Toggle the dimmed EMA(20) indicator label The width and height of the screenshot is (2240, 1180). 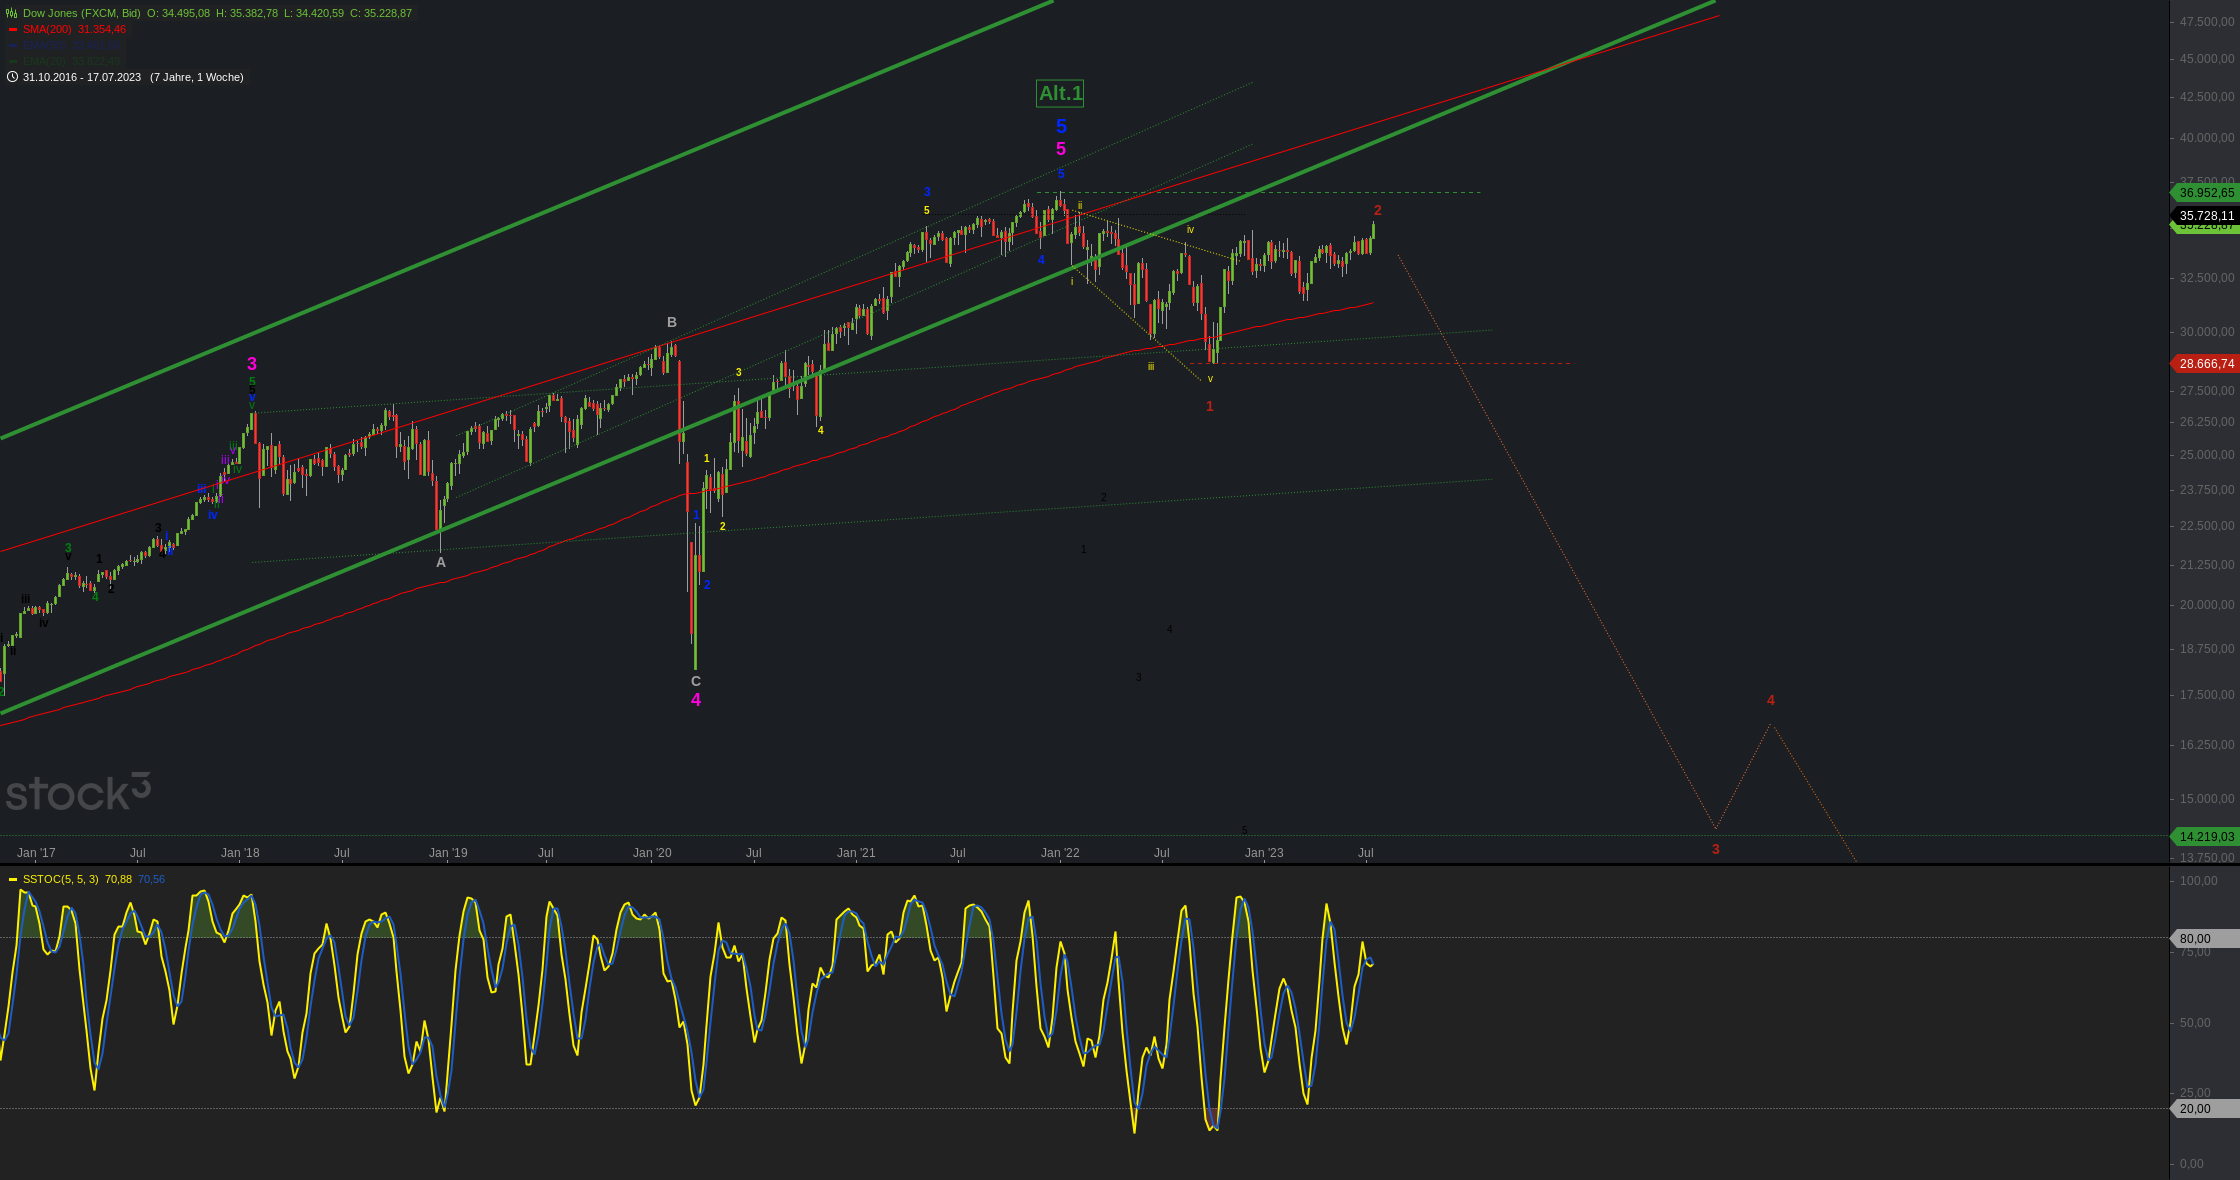[44, 61]
